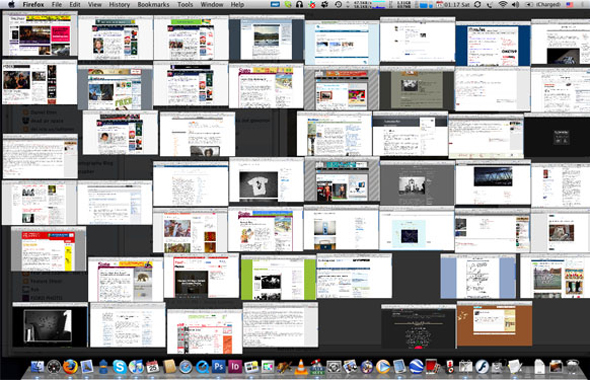Screen dimensions: 590x380
Task: Click the US flag input menu icon
Action: 570,5
